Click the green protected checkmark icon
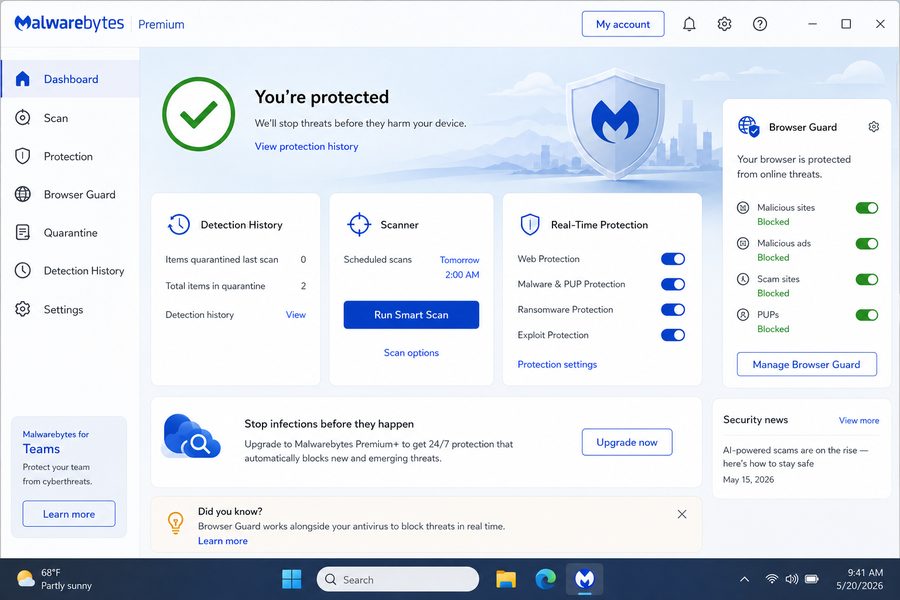Screen dimensions: 900x600 (199, 114)
